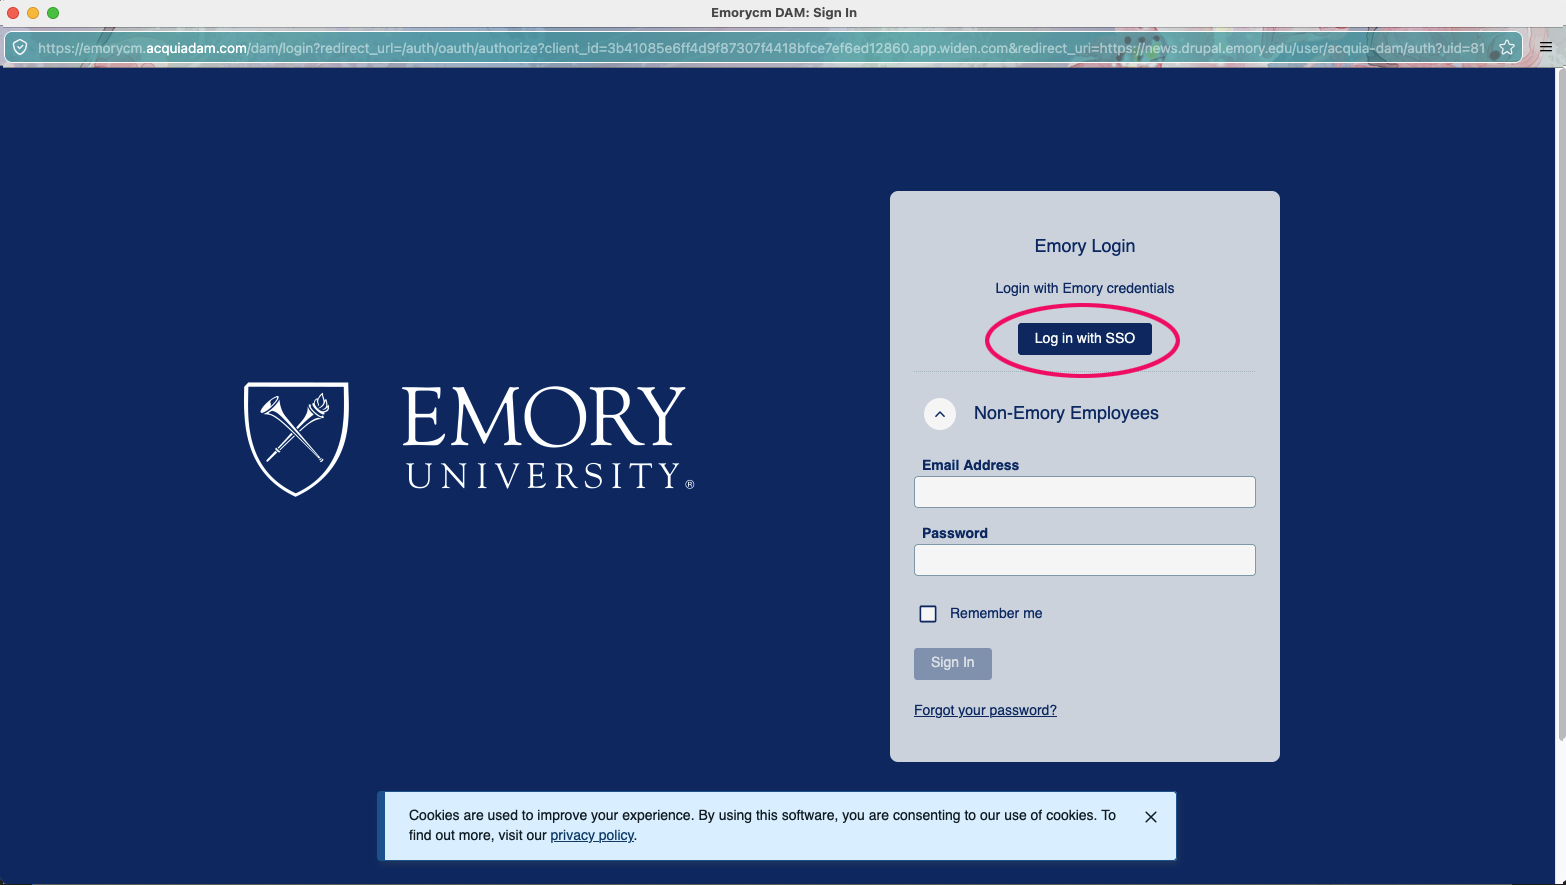Bookmark the page with the star icon
The height and width of the screenshot is (885, 1566).
[1507, 47]
